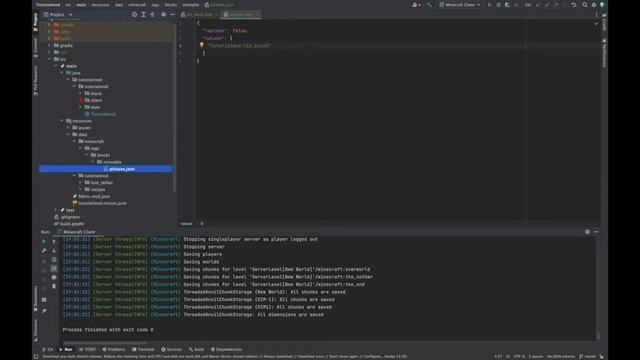
Task: Rerun Minecraft Client from the Run panel
Action: (x=44, y=242)
